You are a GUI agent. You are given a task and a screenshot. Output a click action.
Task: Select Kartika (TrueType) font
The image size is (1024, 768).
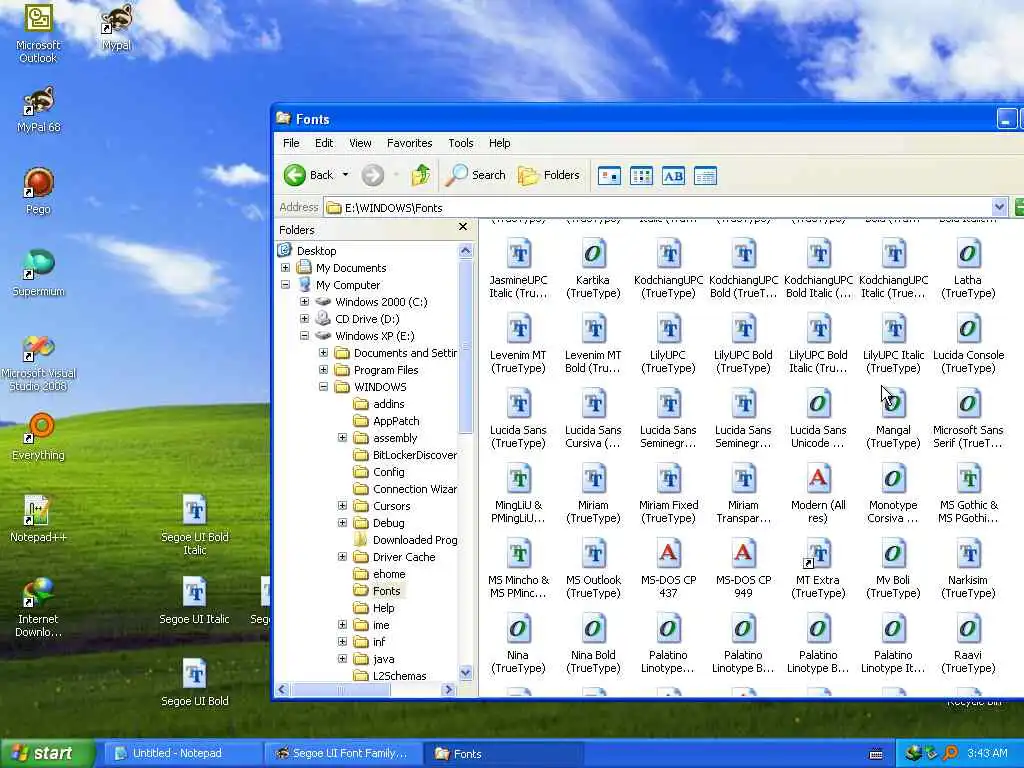click(x=593, y=268)
